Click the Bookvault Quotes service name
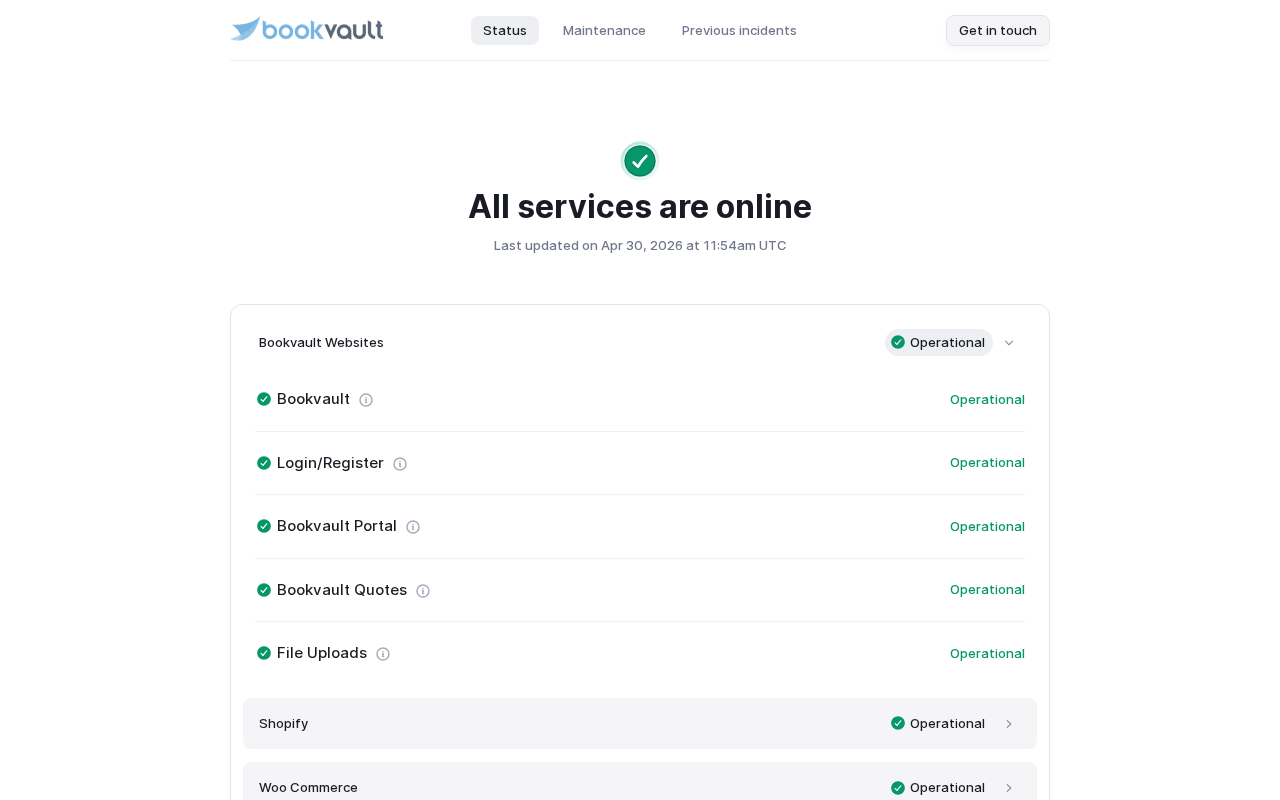Viewport: 1280px width, 800px height. click(x=342, y=590)
